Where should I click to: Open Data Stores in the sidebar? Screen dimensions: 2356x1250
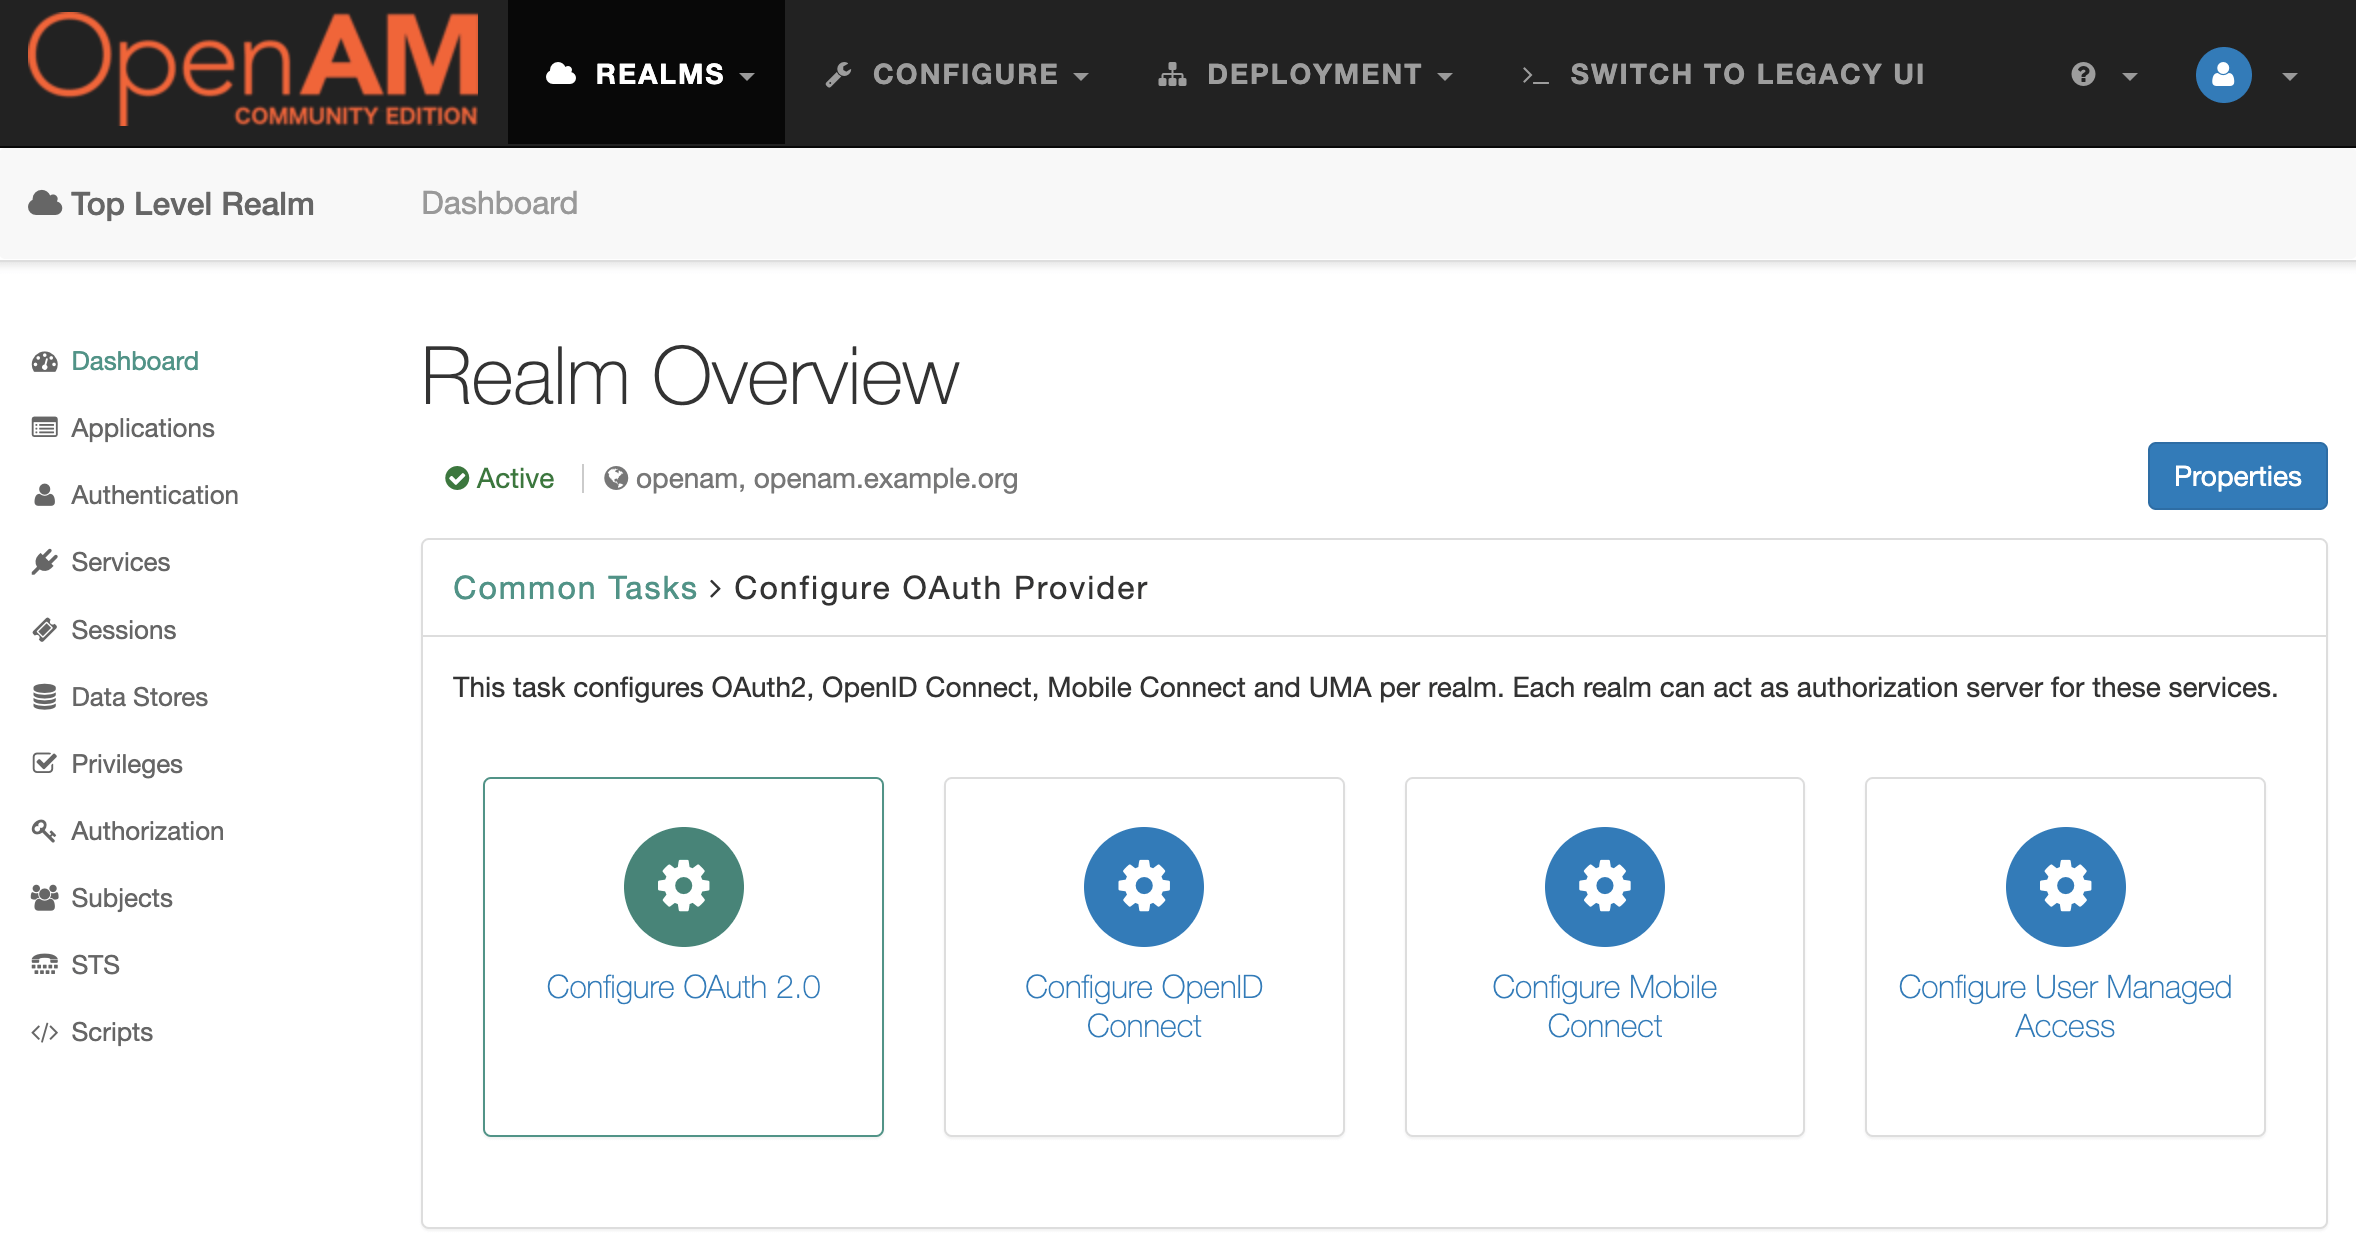coord(139,697)
